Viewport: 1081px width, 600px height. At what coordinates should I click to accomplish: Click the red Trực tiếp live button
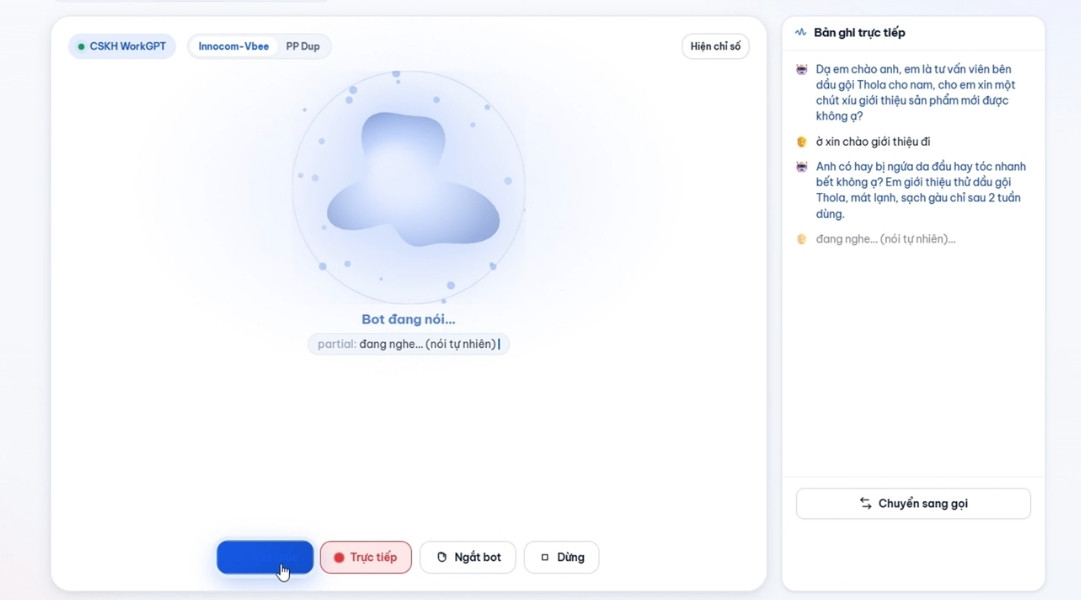[x=365, y=557]
